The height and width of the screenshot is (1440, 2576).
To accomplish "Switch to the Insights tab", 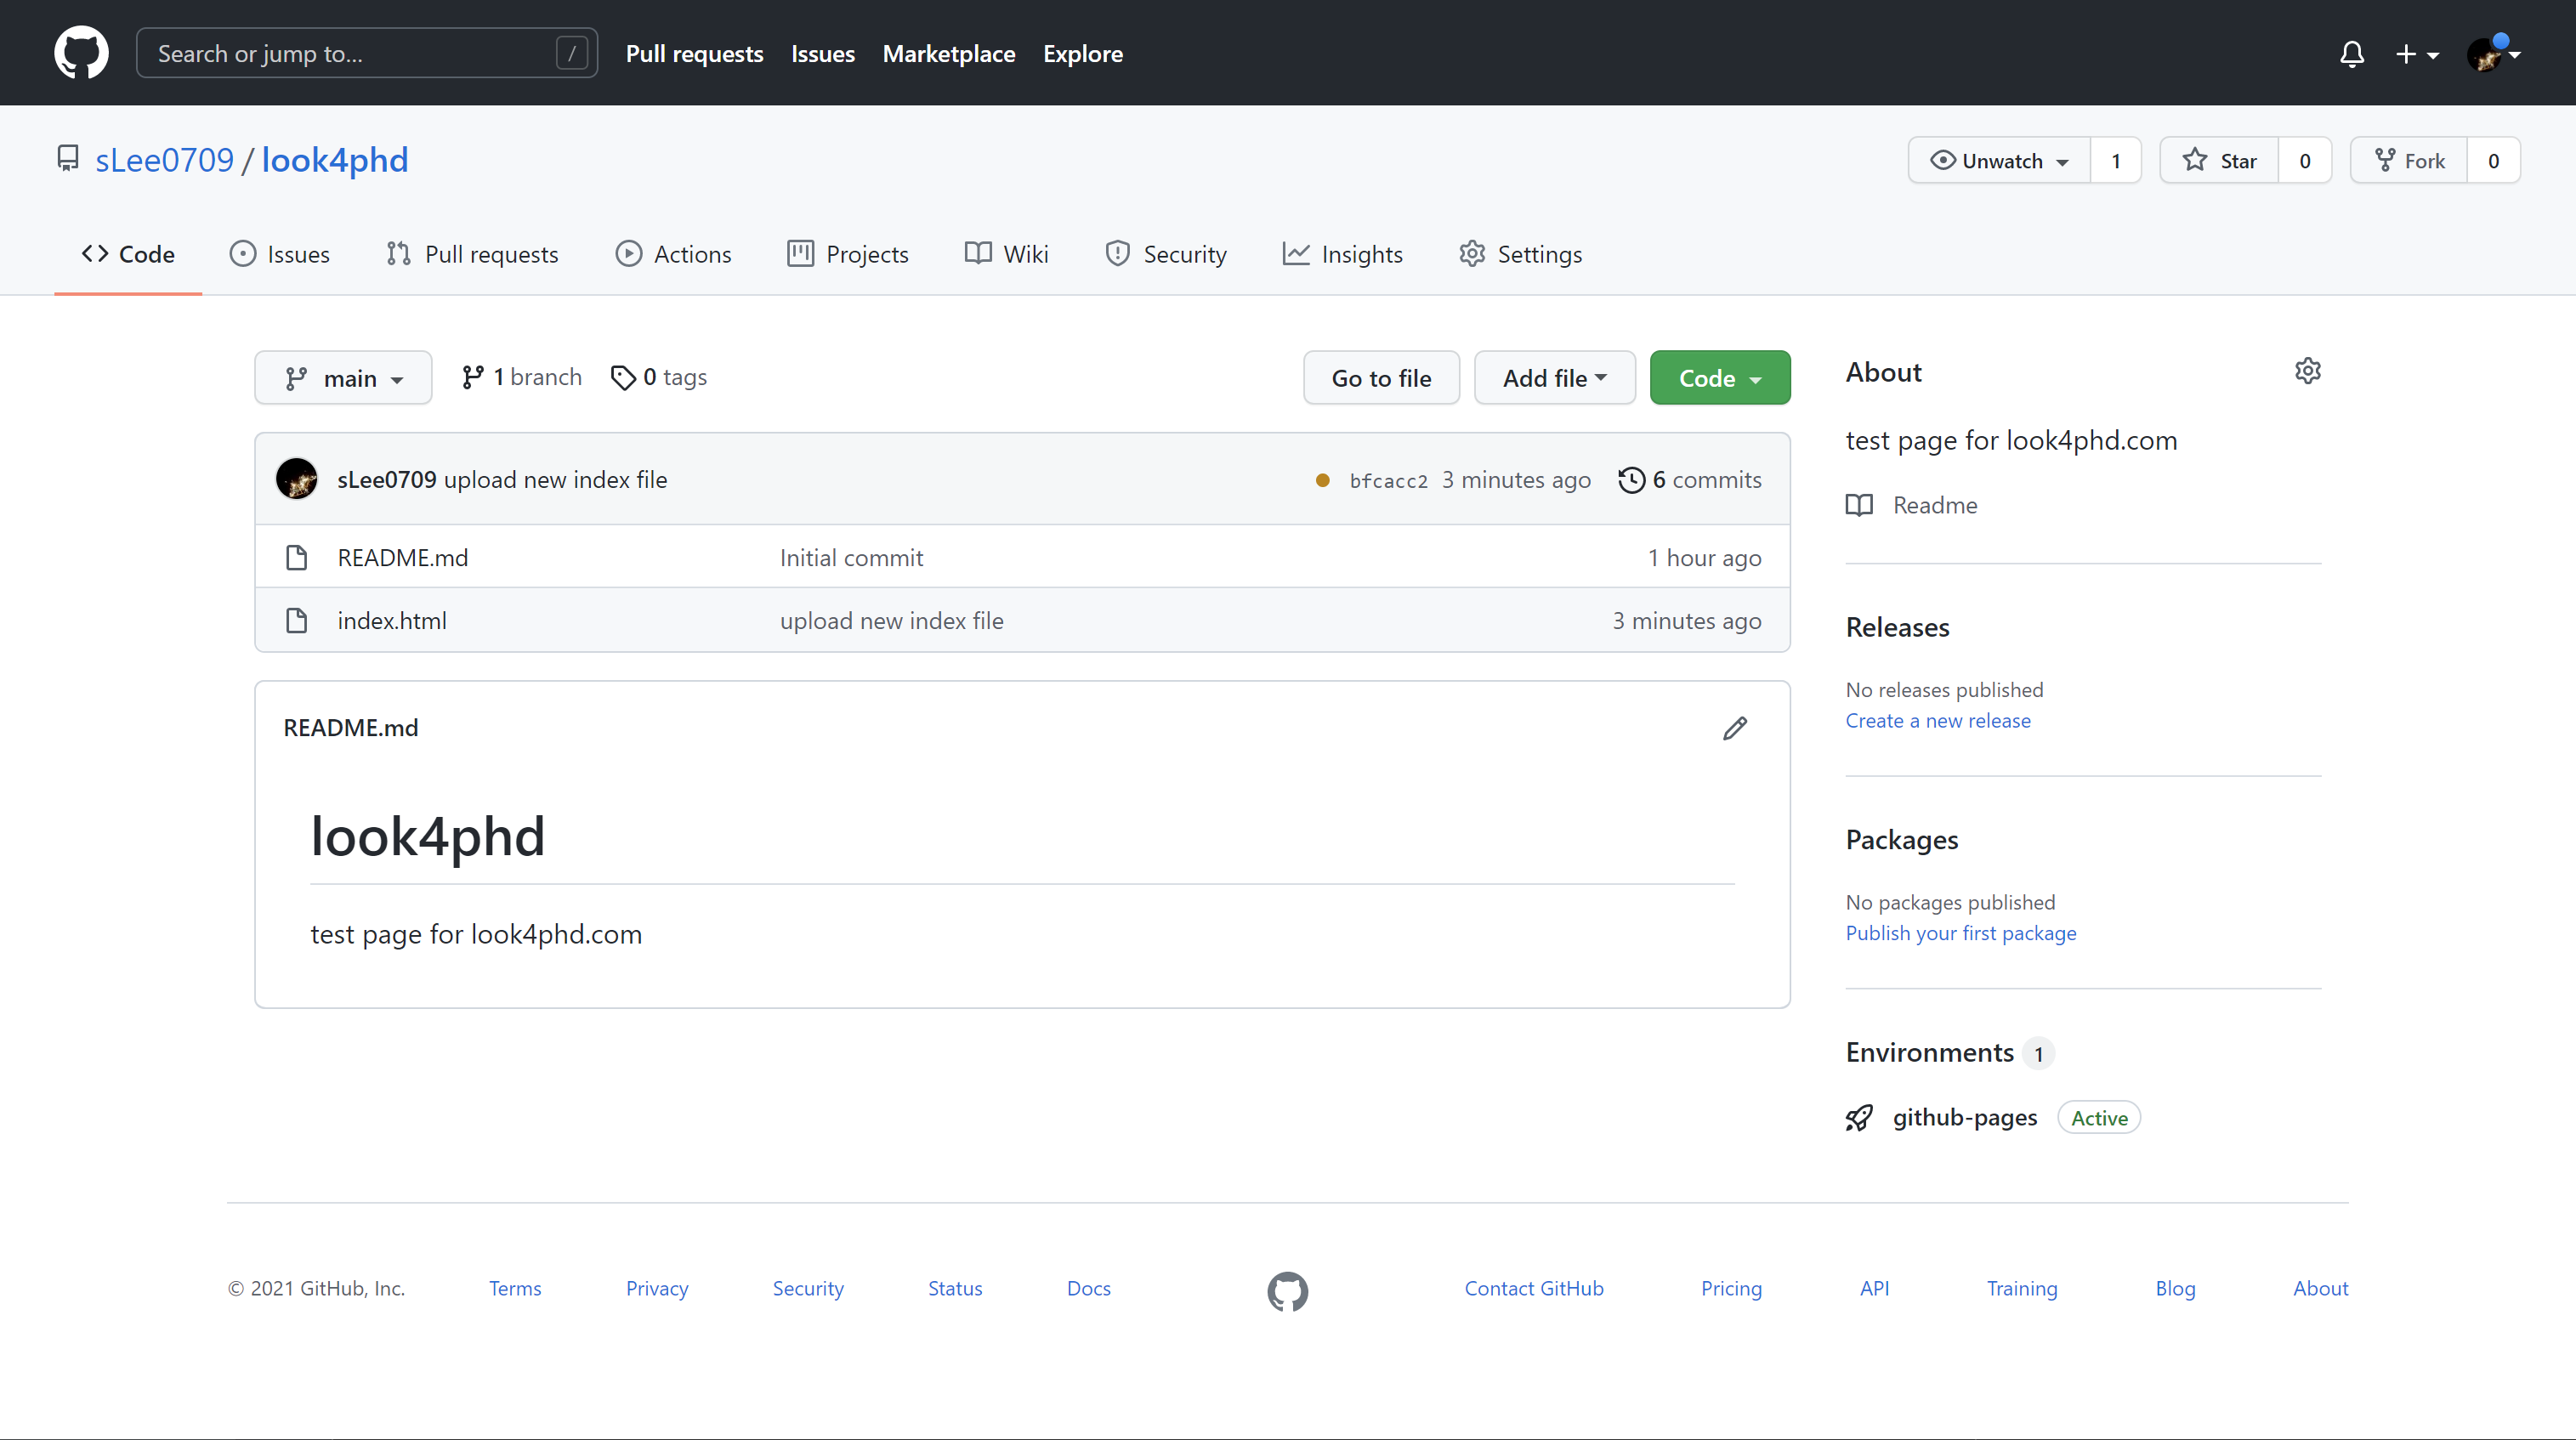I will [x=1343, y=254].
